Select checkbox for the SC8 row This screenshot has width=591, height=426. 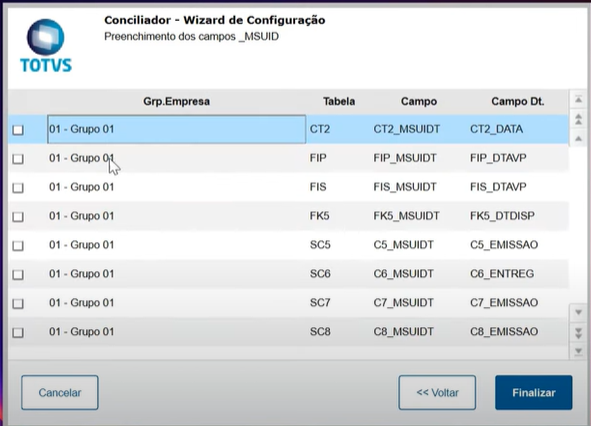click(x=18, y=333)
